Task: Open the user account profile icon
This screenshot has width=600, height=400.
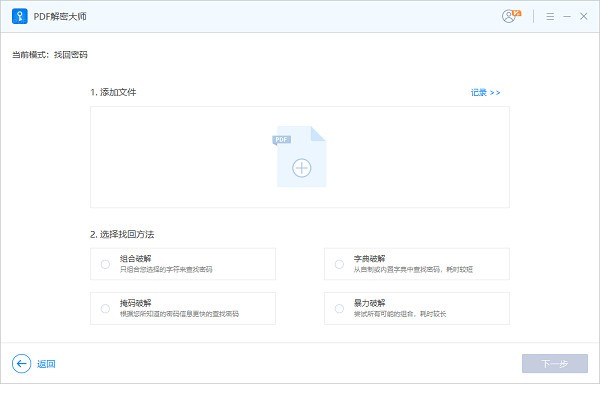Action: click(x=511, y=17)
